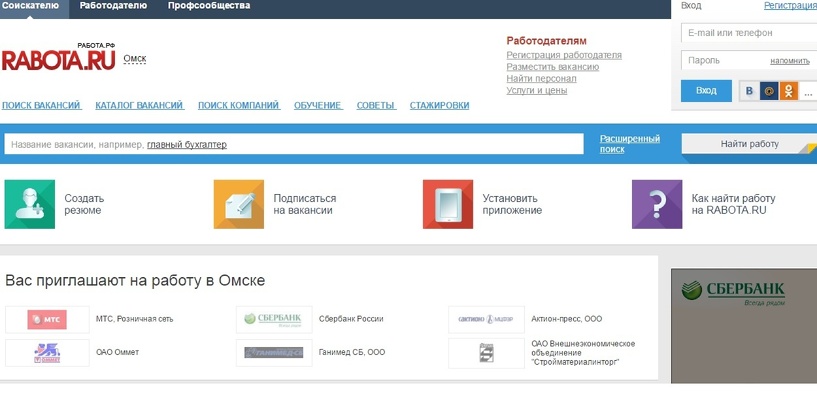Screen dimensions: 817x400
Task: Open the КАТАЛОГ ВАКАНСИЙ link
Action: pyautogui.click(x=139, y=105)
